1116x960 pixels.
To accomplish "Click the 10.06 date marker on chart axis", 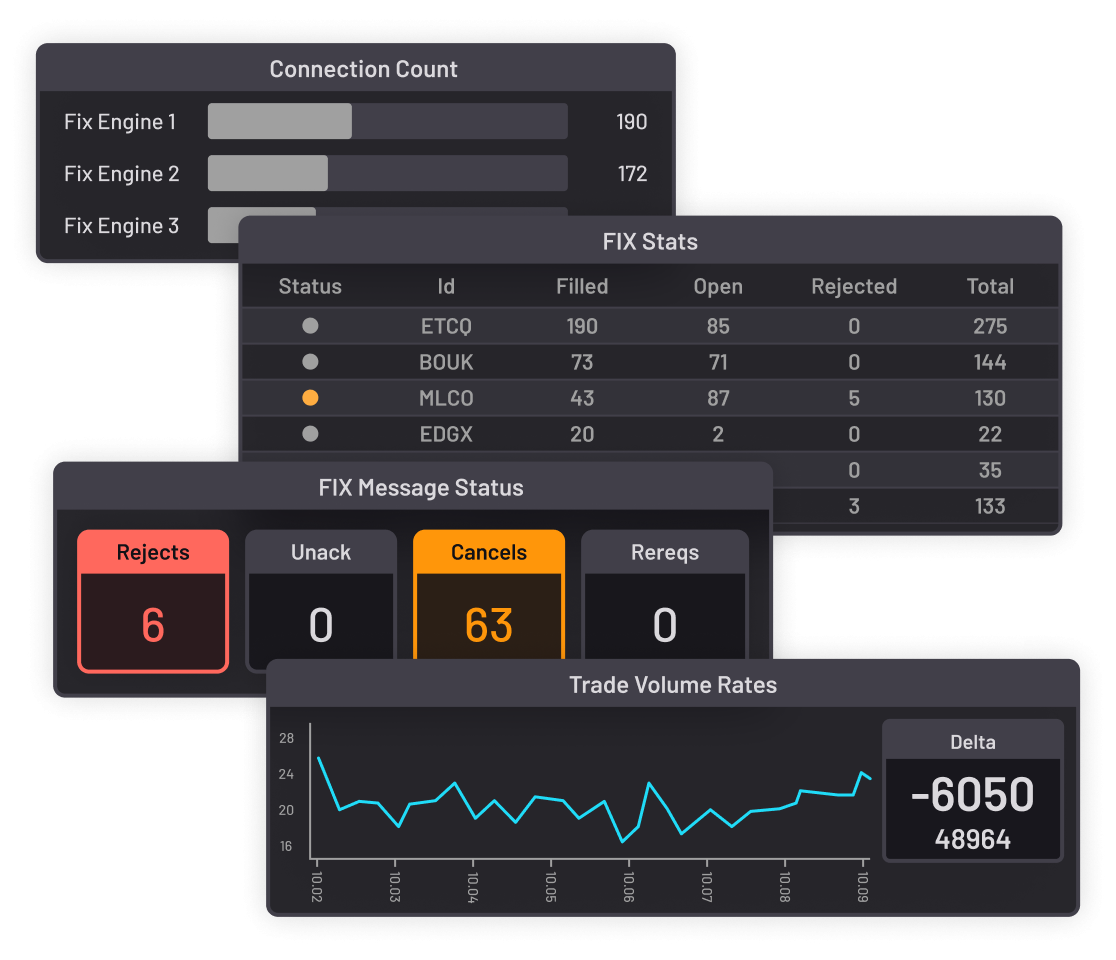I will [x=629, y=884].
